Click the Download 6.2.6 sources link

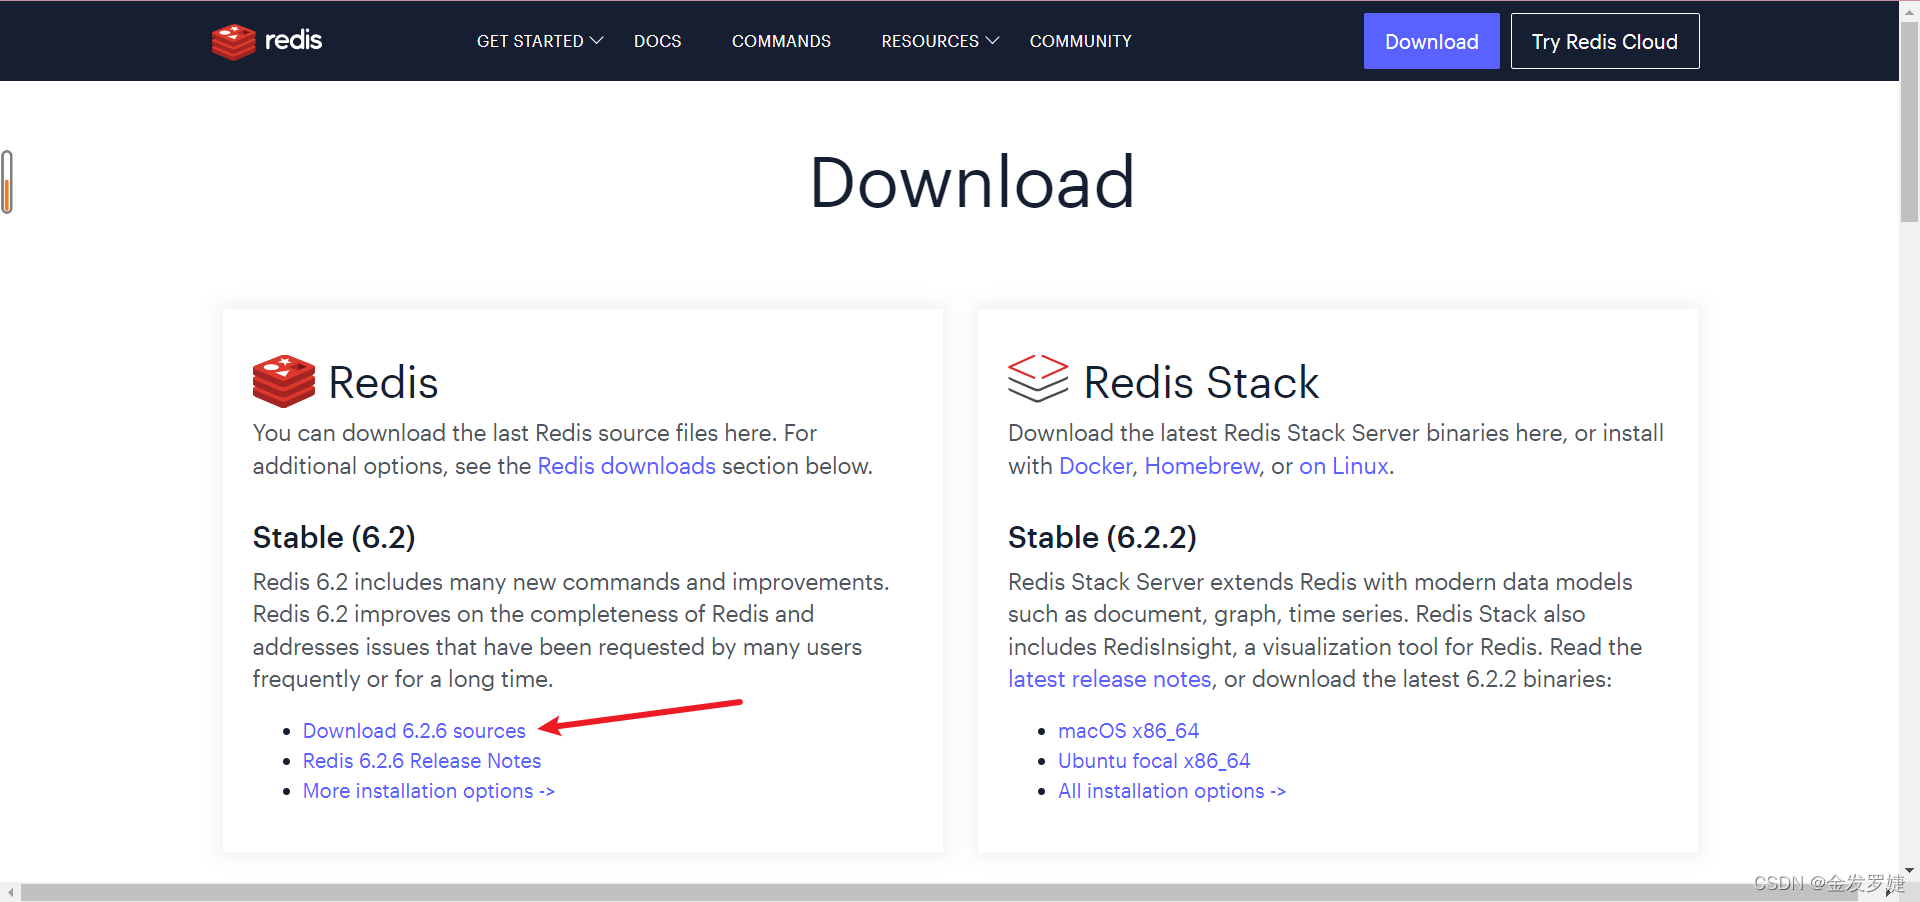pyautogui.click(x=414, y=731)
